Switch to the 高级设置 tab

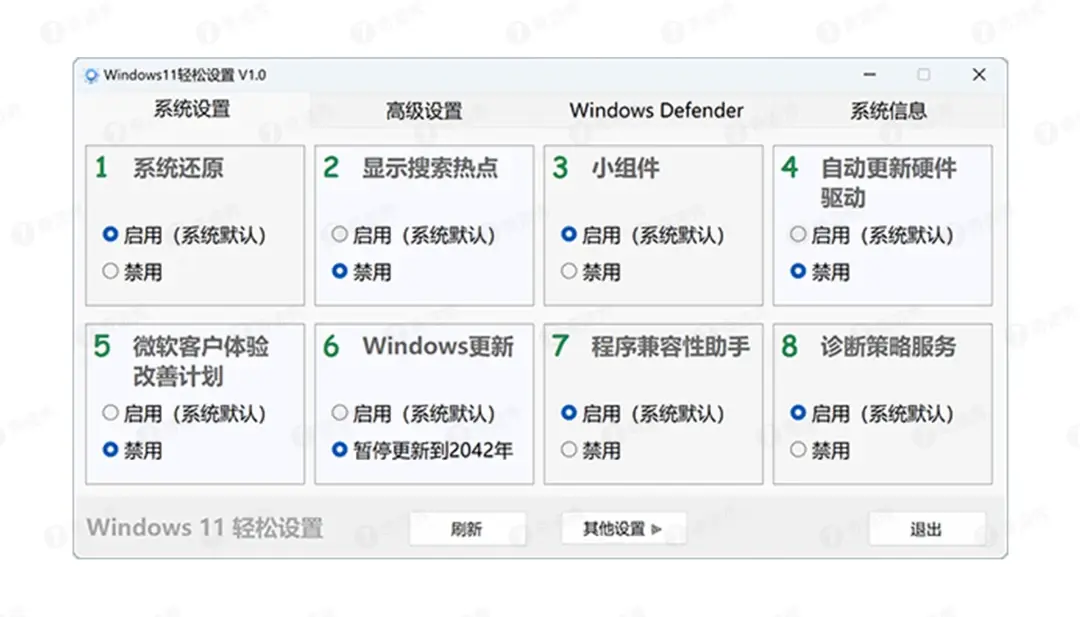(x=424, y=111)
